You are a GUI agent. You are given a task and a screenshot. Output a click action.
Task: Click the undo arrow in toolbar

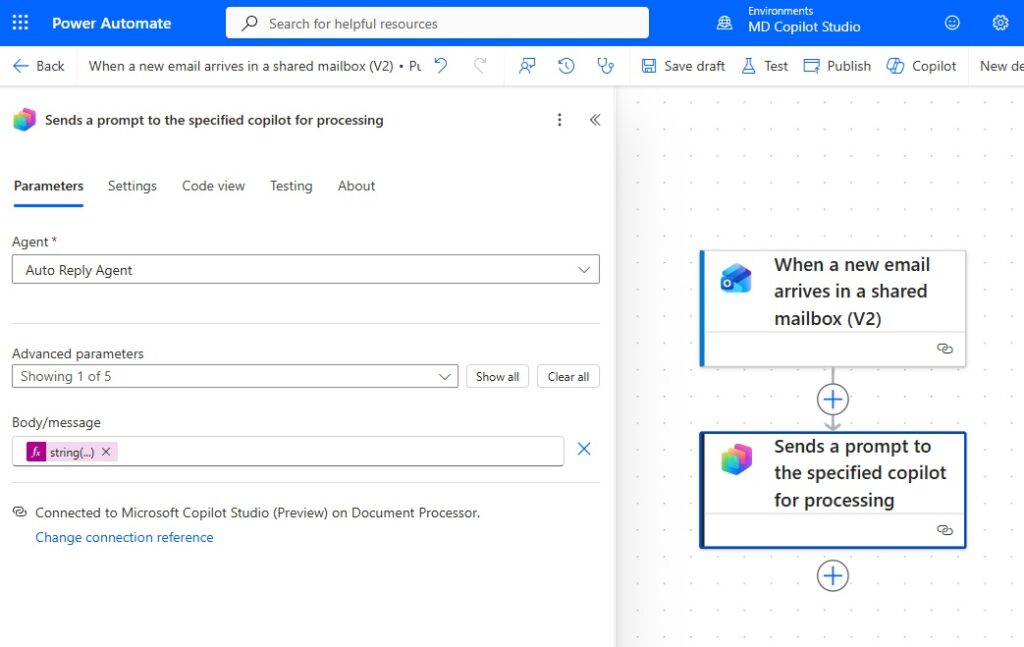[440, 66]
